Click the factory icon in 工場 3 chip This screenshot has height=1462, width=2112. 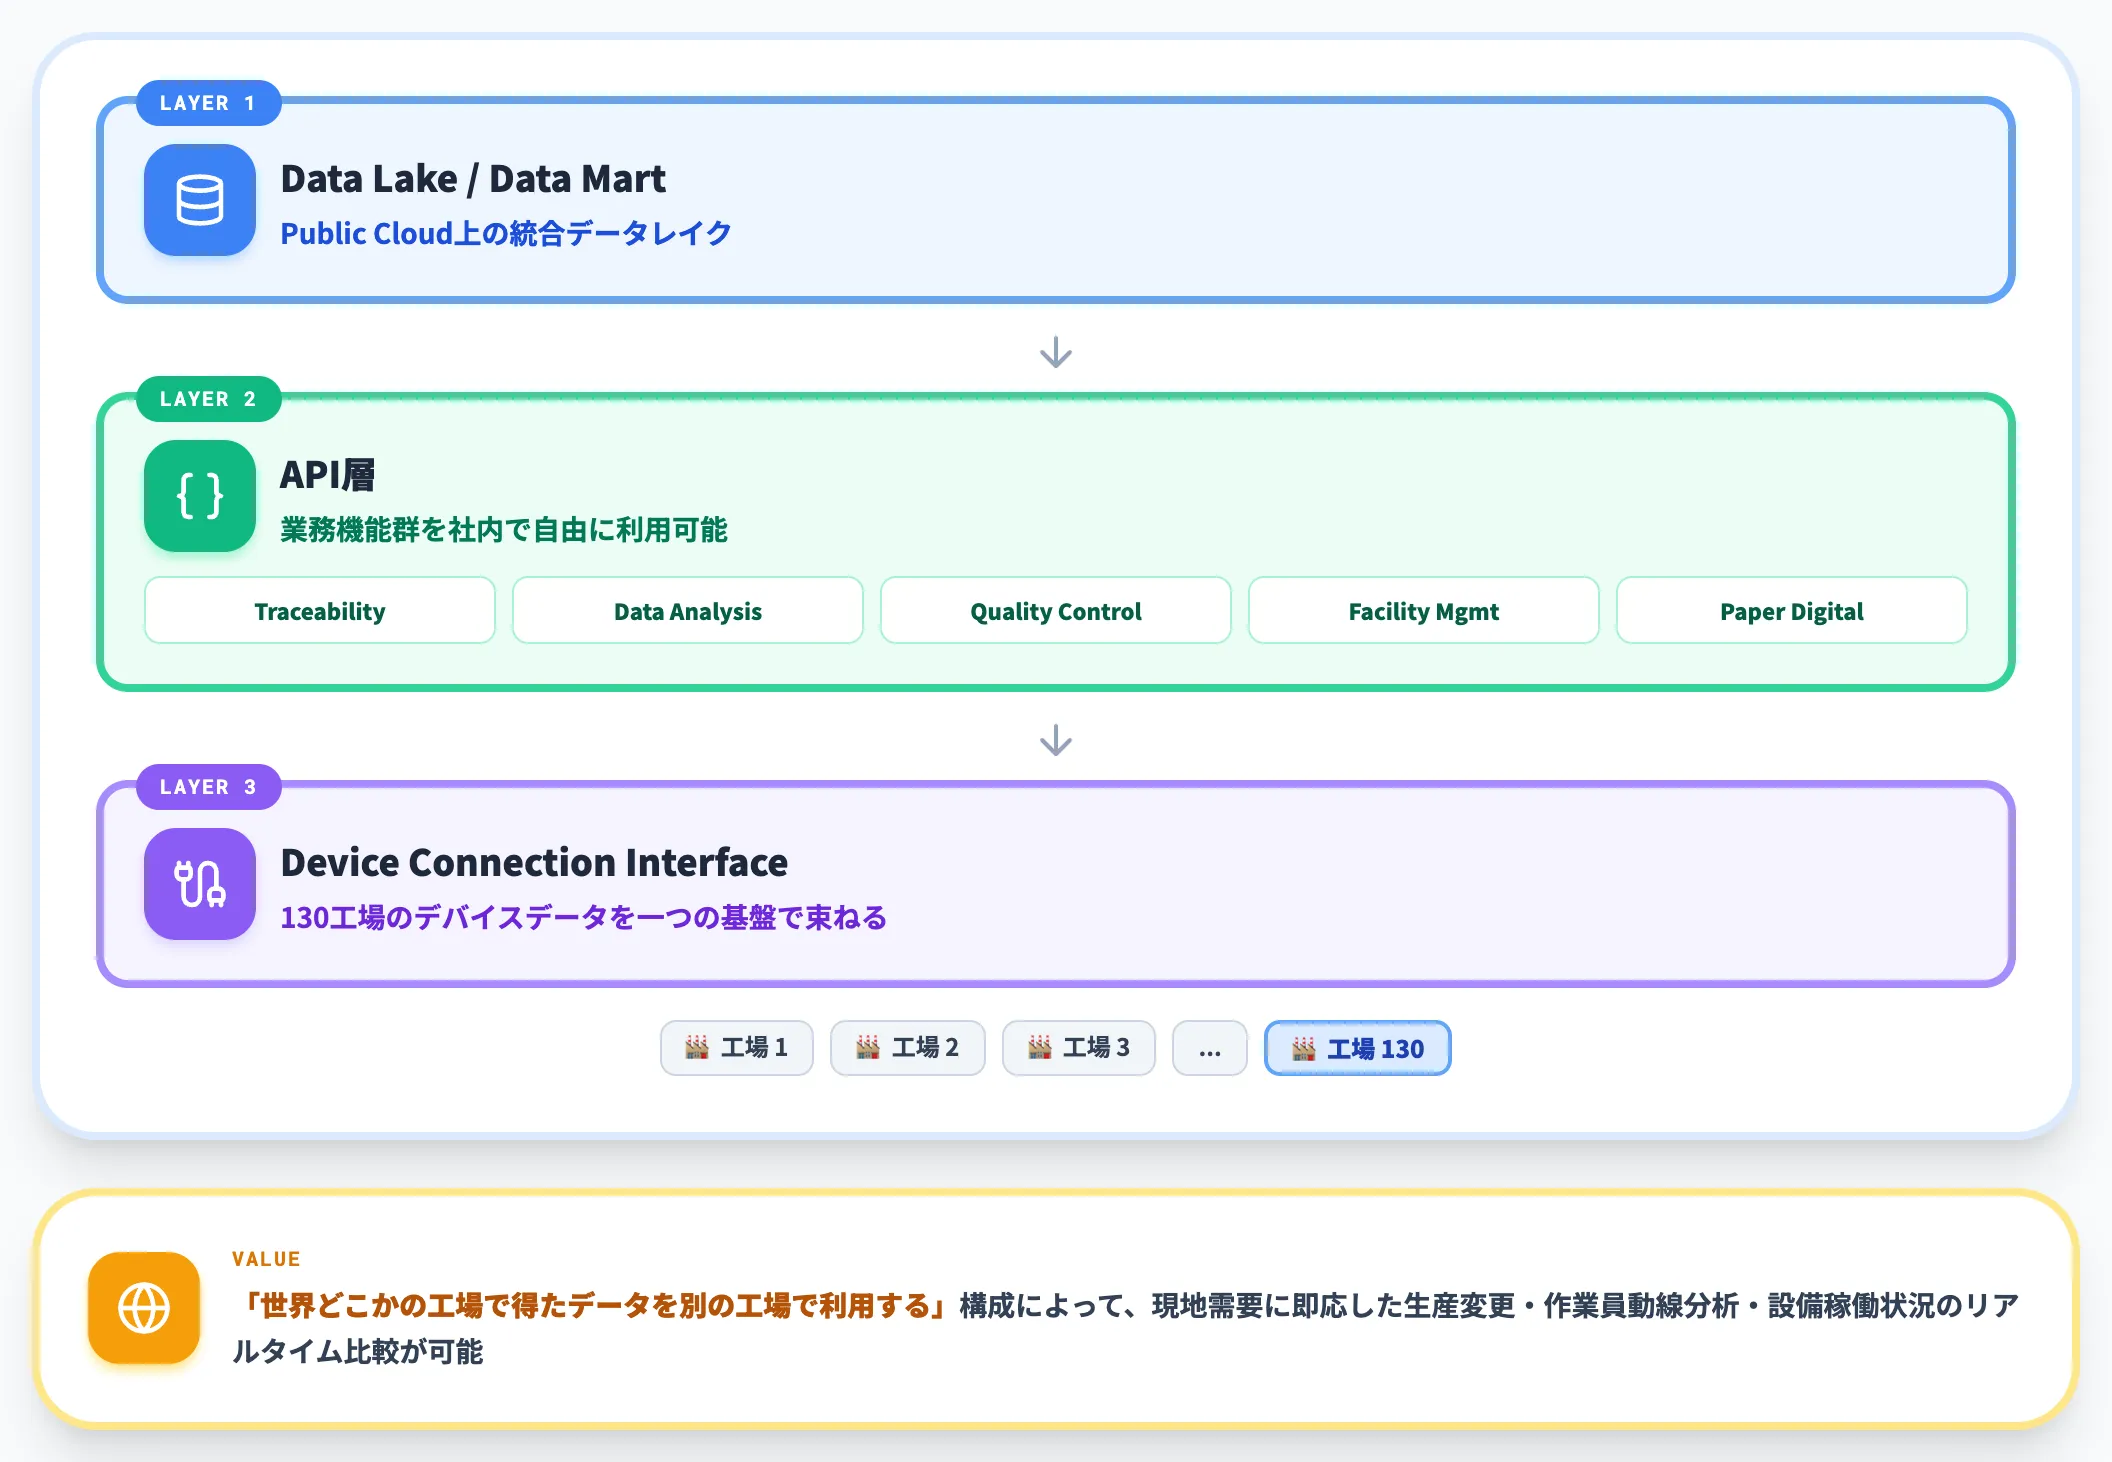pyautogui.click(x=1040, y=1048)
